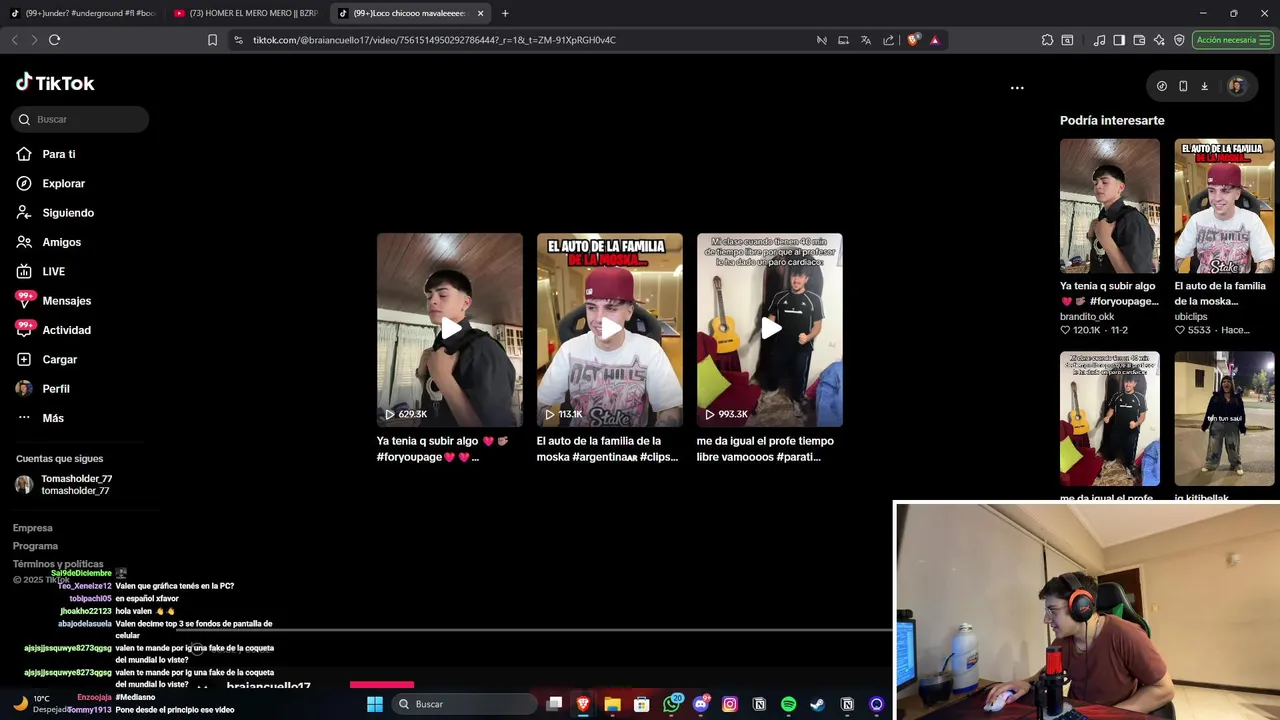Open the kitibellak suggested video thumbnail
The height and width of the screenshot is (720, 1280).
click(x=1224, y=418)
